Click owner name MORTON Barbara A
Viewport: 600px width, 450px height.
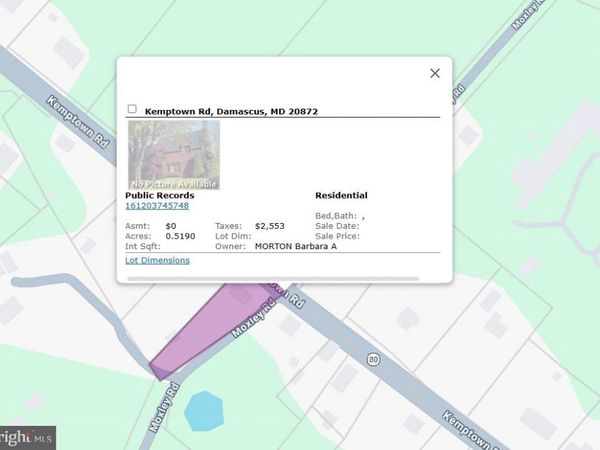[x=296, y=246]
